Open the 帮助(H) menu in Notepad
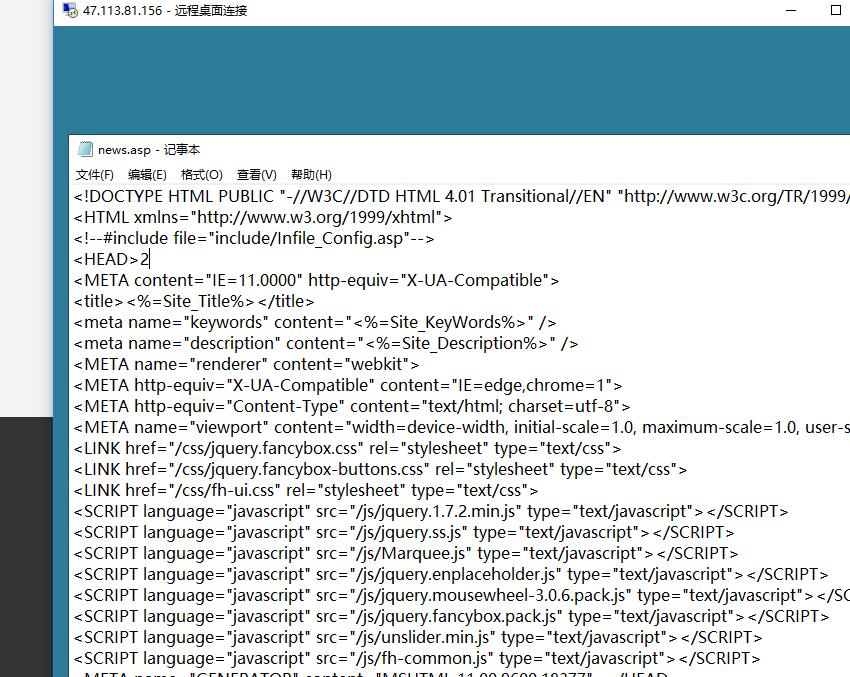The width and height of the screenshot is (850, 677). pyautogui.click(x=311, y=175)
